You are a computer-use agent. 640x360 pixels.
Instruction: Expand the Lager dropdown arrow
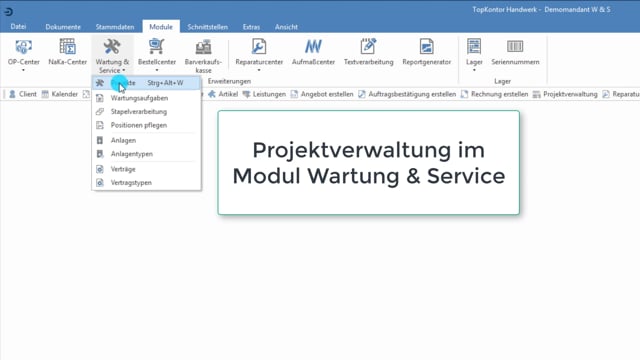point(474,70)
